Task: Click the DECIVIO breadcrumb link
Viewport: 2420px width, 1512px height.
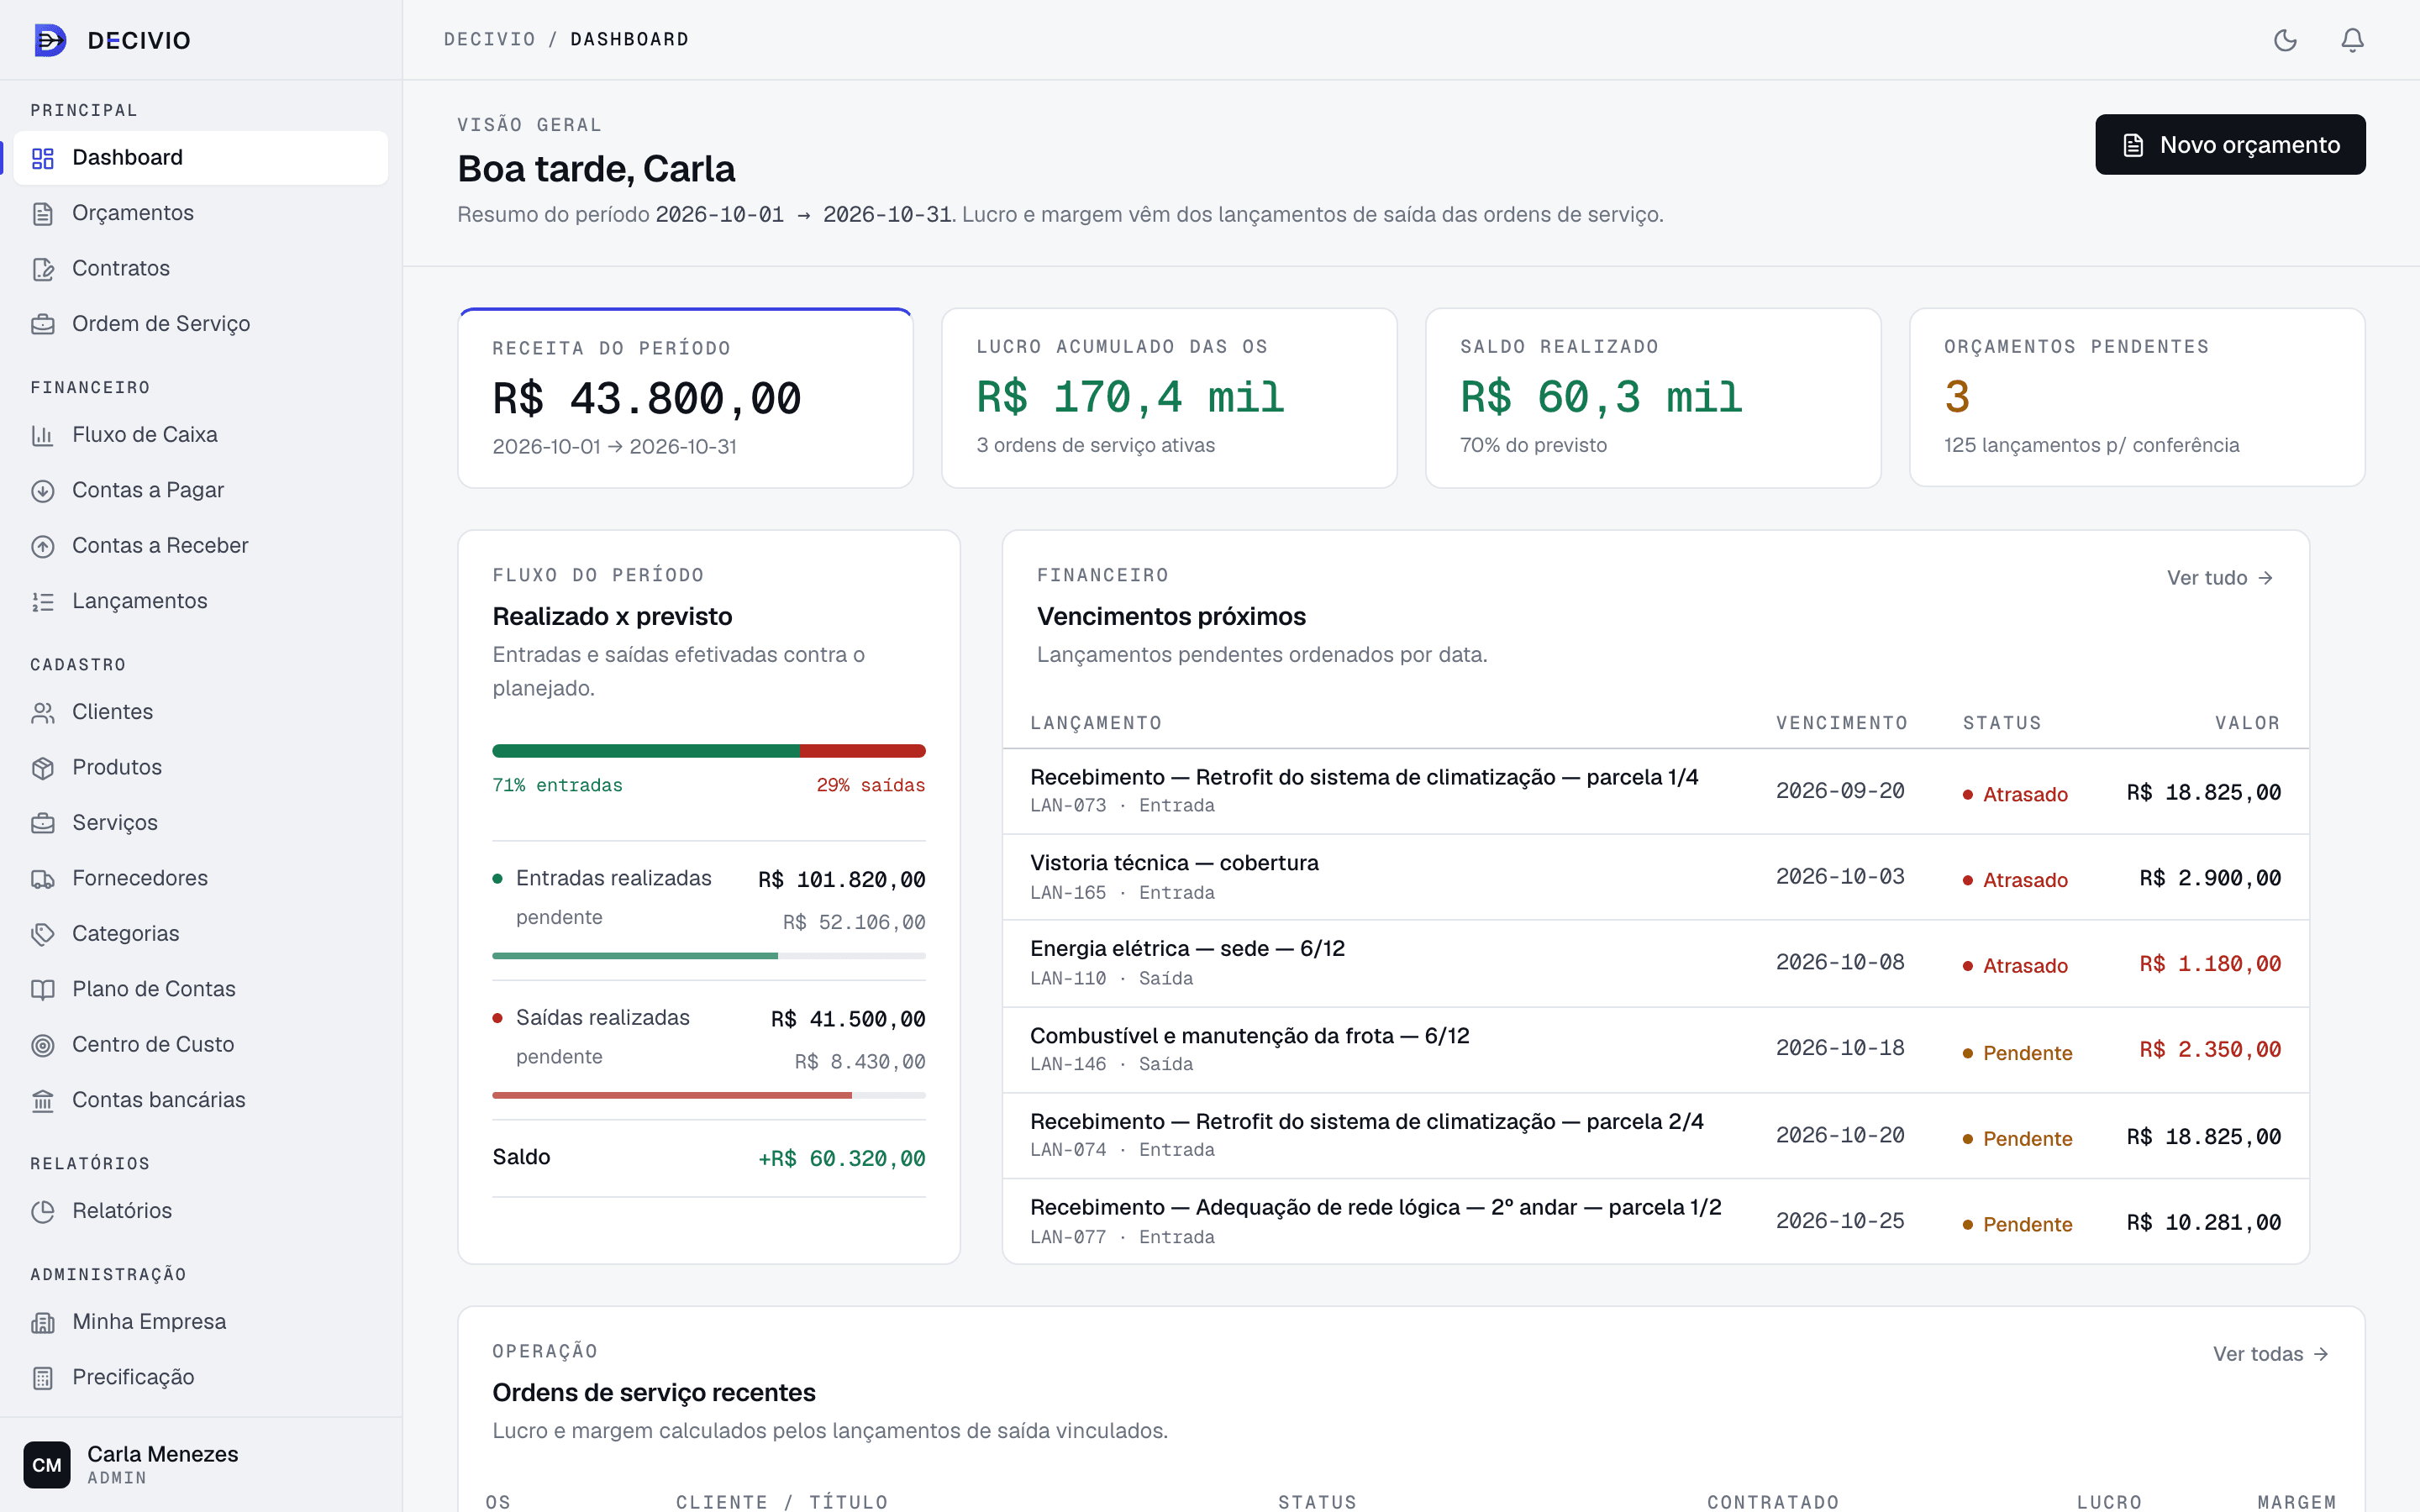Action: tap(490, 39)
